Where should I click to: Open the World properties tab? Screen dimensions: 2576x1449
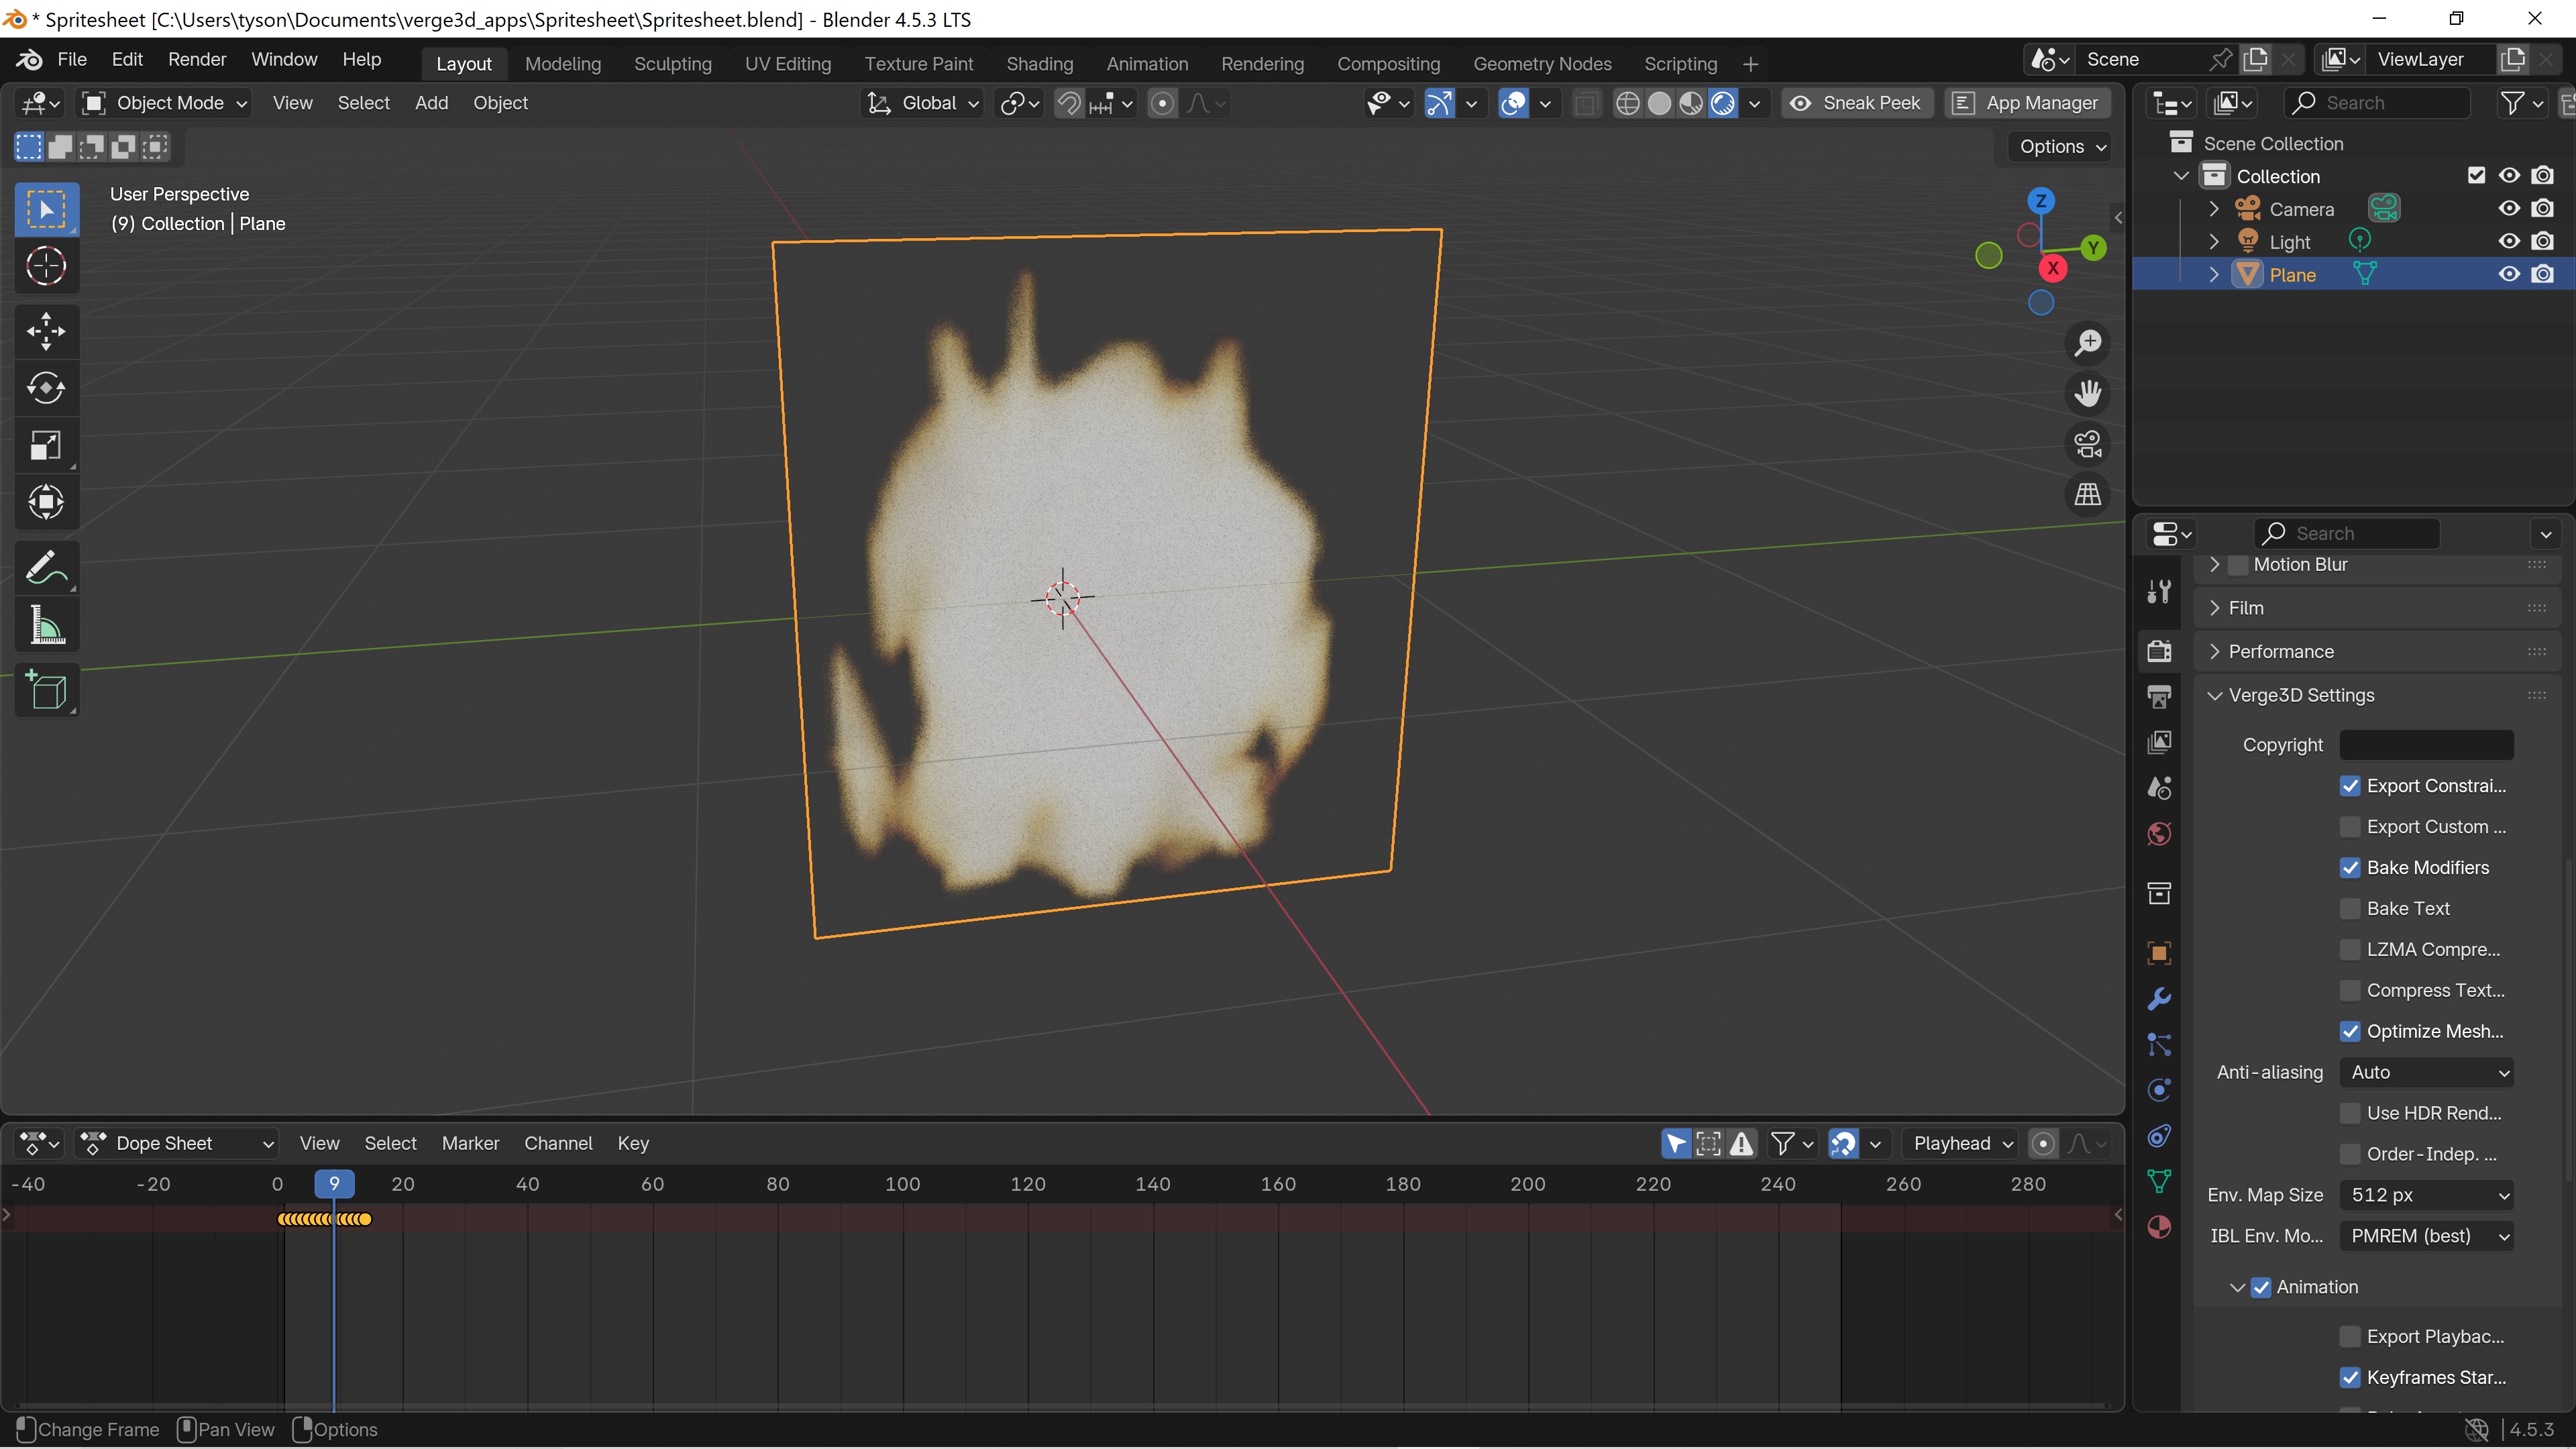click(x=2159, y=834)
